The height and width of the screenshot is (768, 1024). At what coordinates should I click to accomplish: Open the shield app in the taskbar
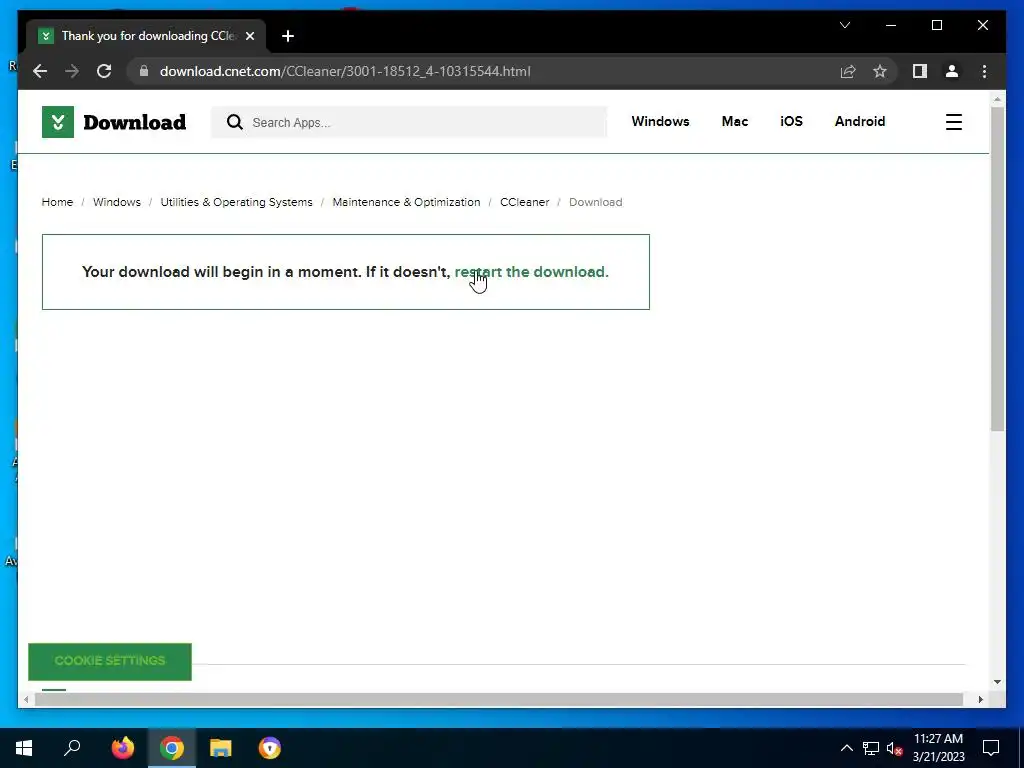click(x=270, y=748)
